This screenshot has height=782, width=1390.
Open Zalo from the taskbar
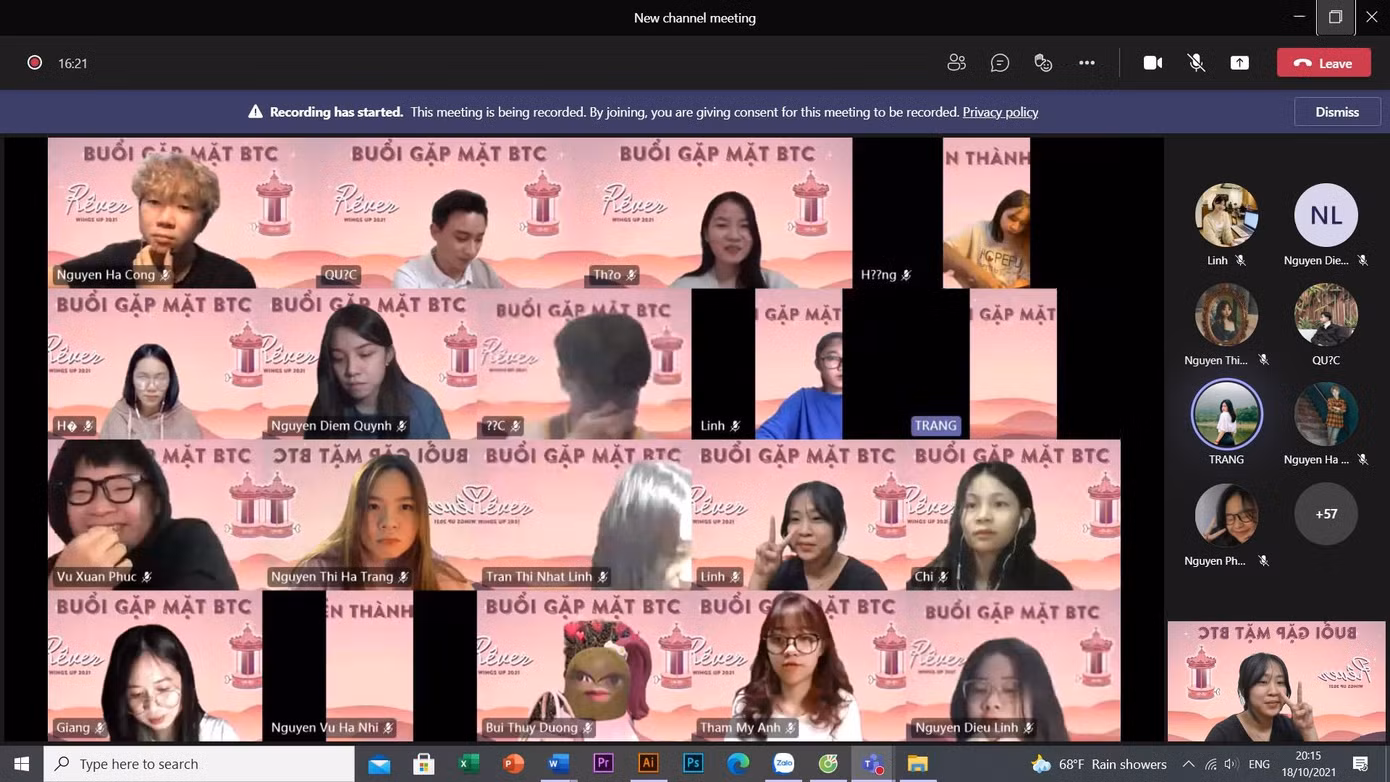783,764
